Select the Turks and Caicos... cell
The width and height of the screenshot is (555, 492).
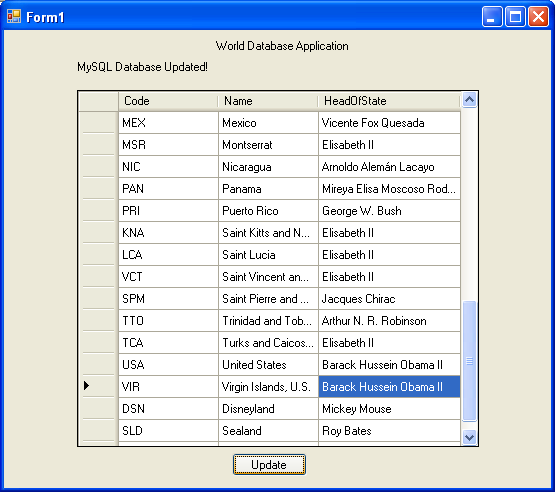[x=268, y=342]
